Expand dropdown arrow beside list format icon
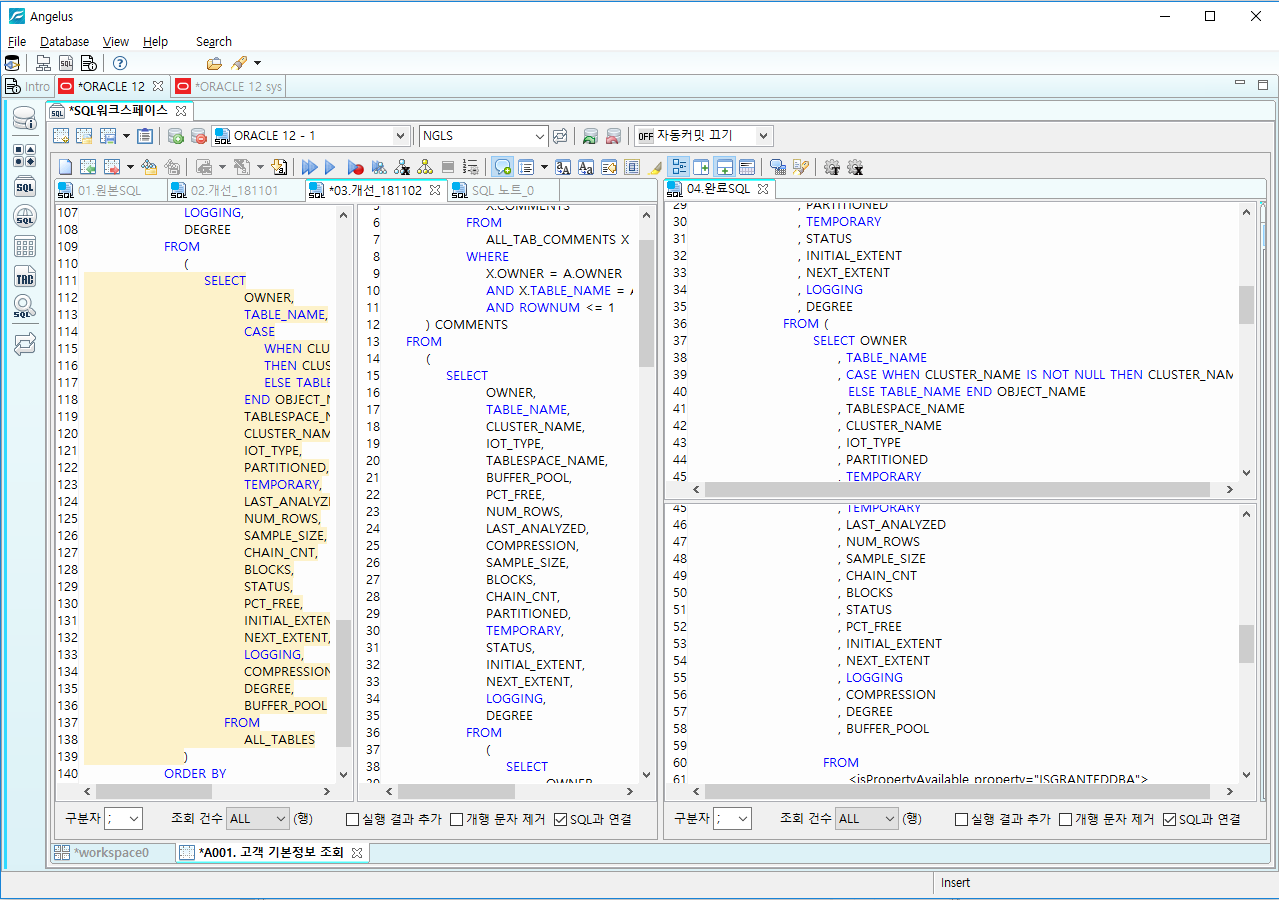 tap(544, 167)
